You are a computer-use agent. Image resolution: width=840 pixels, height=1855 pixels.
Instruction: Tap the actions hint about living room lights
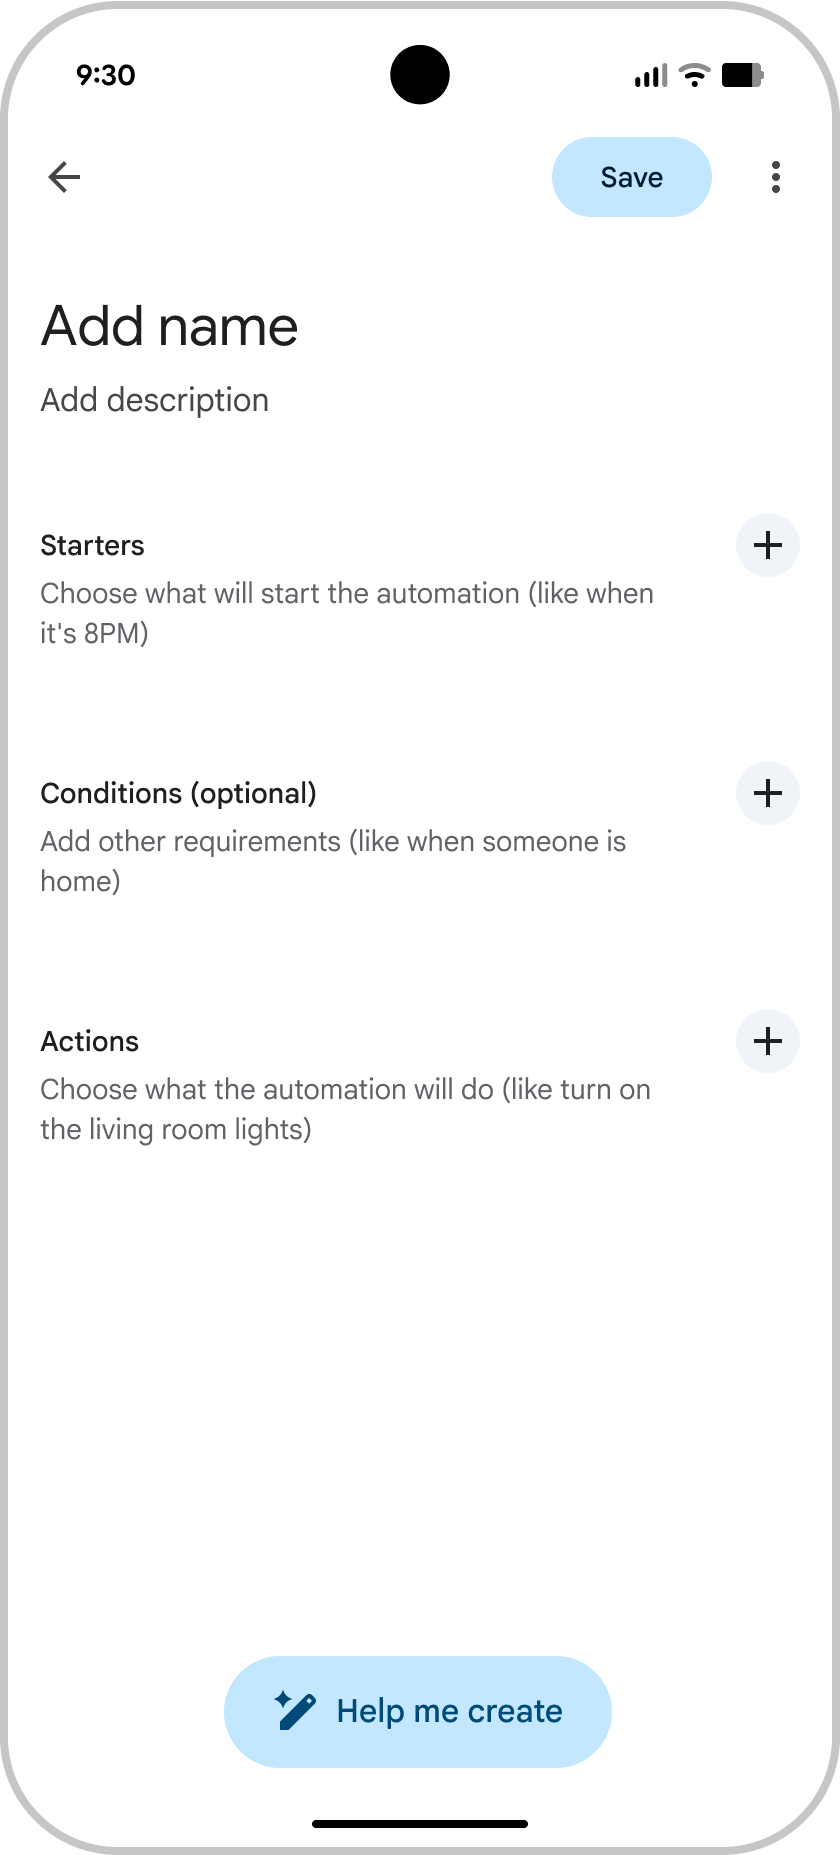click(345, 1109)
